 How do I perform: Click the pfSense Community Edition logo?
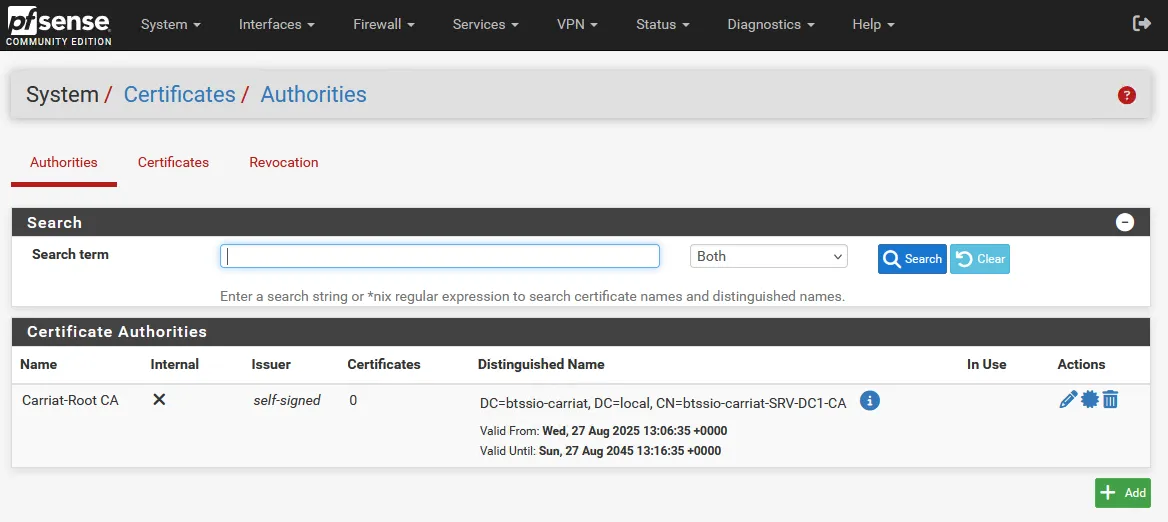coord(58,25)
